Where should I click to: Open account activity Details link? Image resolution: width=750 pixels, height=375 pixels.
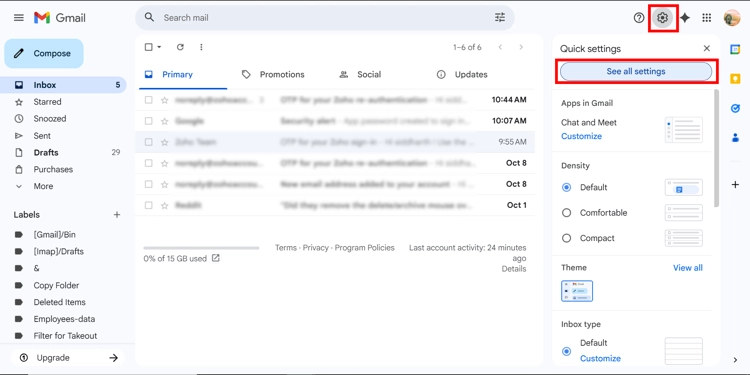coord(514,269)
